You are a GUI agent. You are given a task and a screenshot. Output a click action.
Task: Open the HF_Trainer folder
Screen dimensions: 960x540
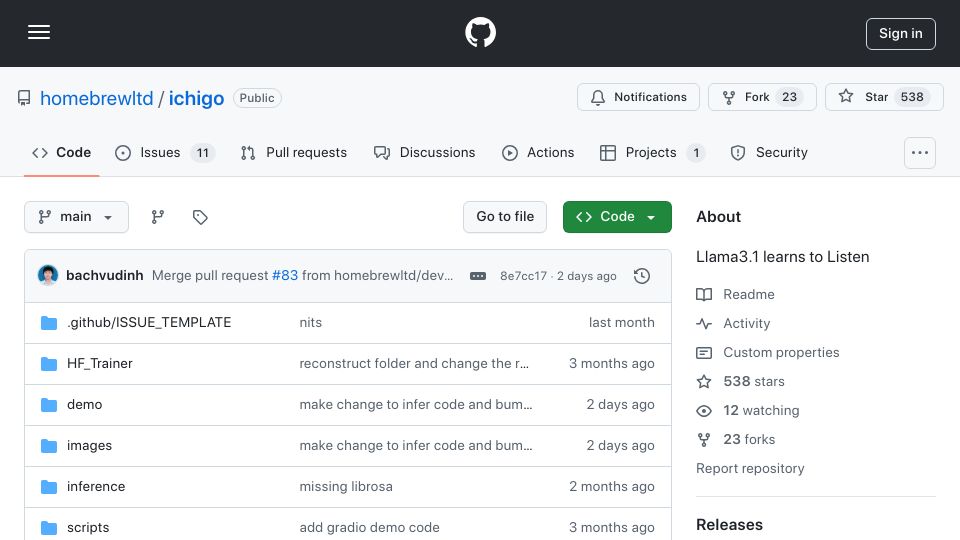100,364
